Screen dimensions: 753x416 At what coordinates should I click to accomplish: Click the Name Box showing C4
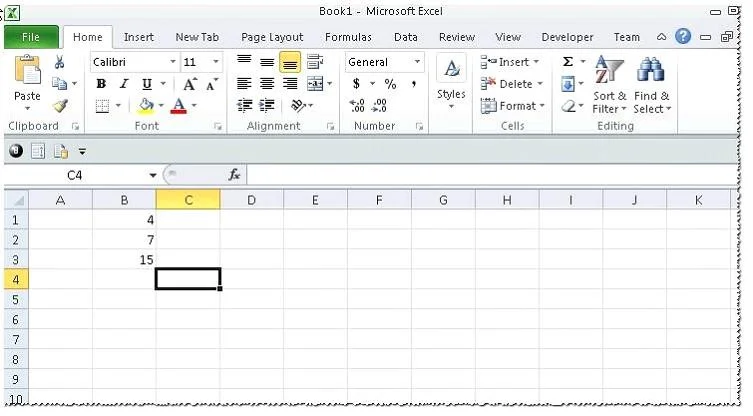74,175
